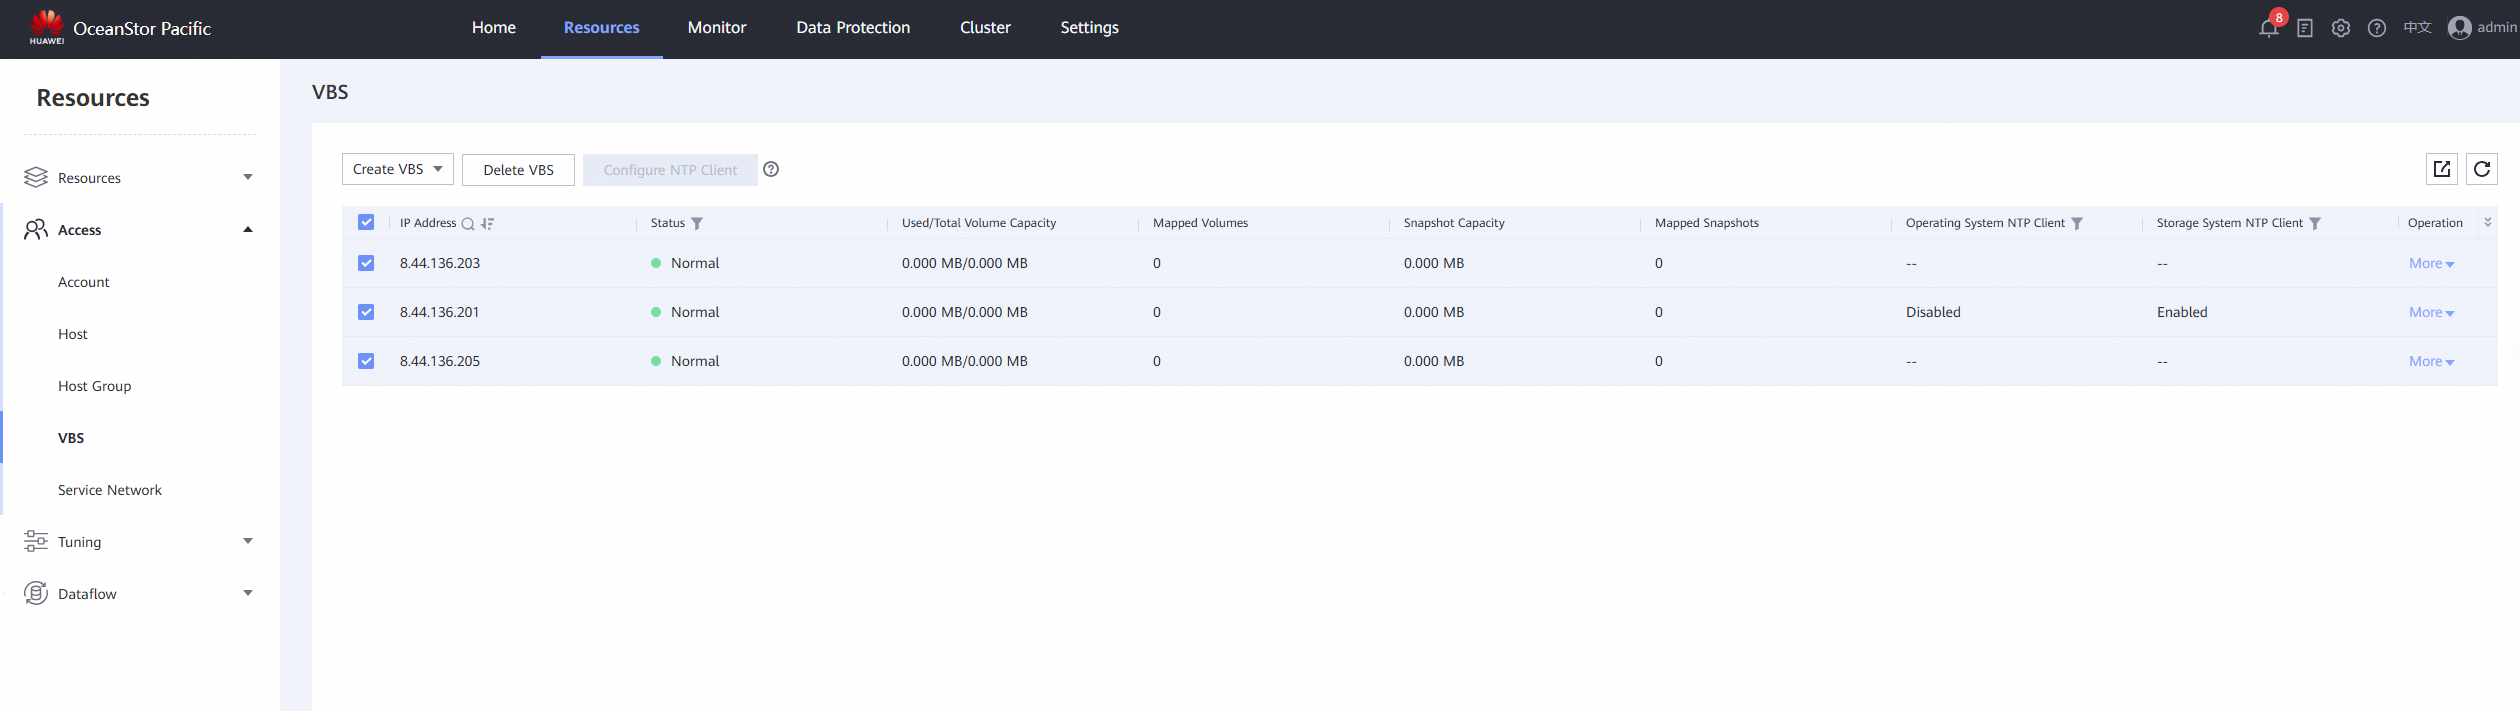2520x711 pixels.
Task: Uncheck the row for 8.44.136.205
Action: coord(366,361)
